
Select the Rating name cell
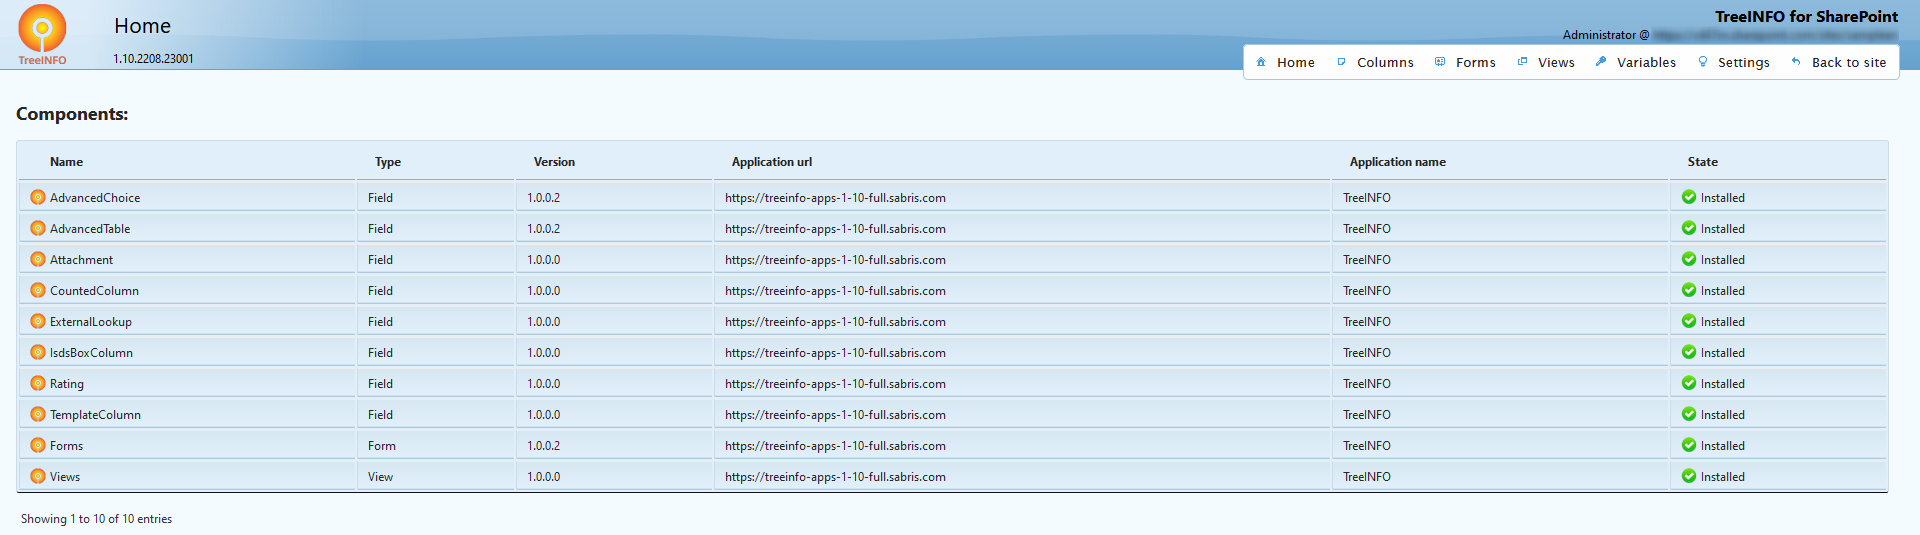point(187,383)
